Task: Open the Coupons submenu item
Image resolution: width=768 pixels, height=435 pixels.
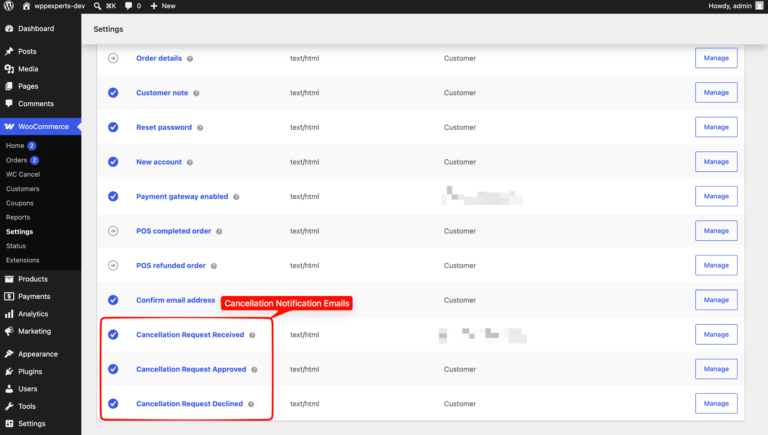Action: [x=20, y=203]
